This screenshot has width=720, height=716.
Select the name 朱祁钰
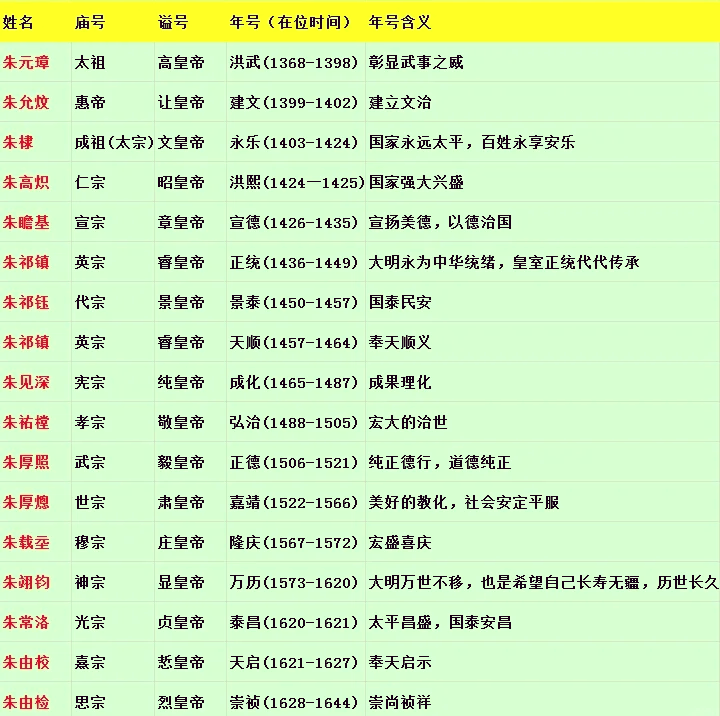click(26, 302)
